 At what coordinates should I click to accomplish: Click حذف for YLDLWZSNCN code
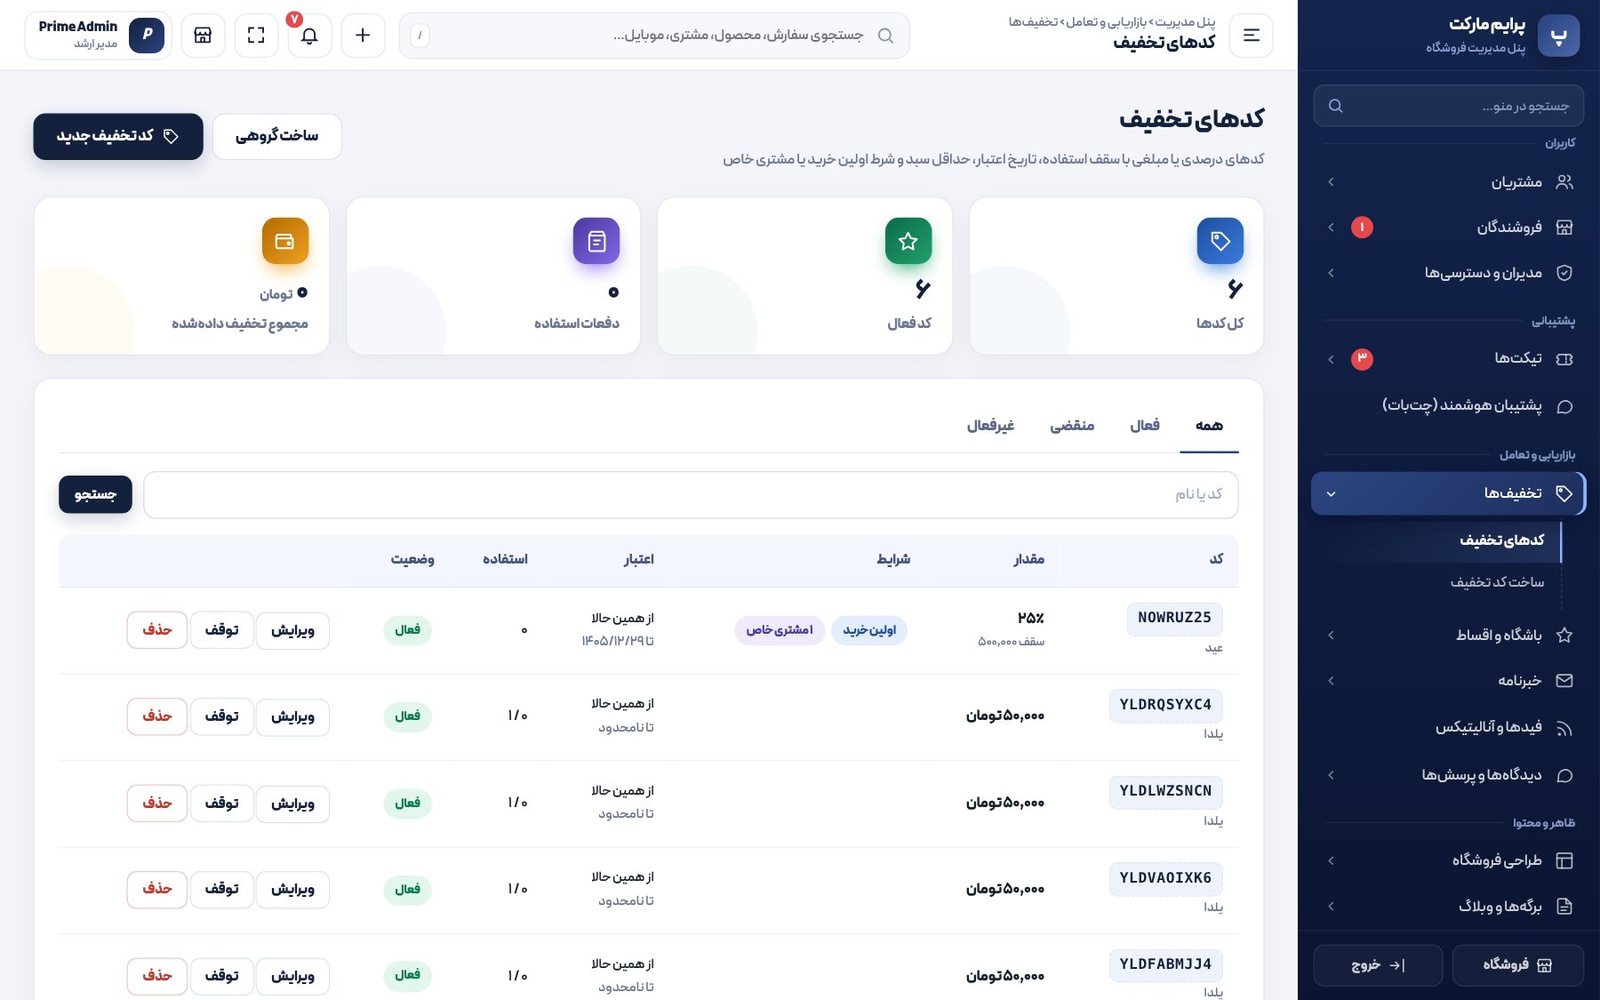click(157, 803)
